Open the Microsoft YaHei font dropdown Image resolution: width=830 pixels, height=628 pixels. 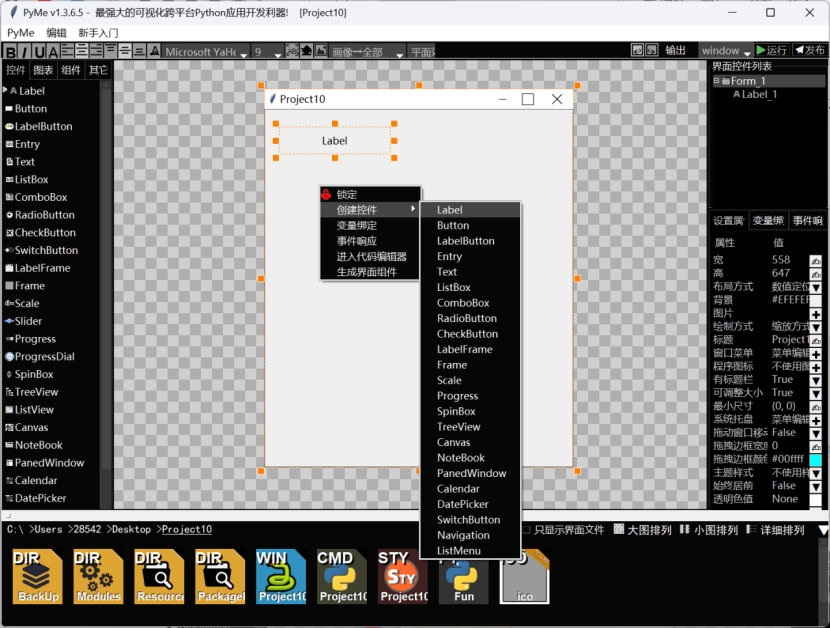coord(205,52)
